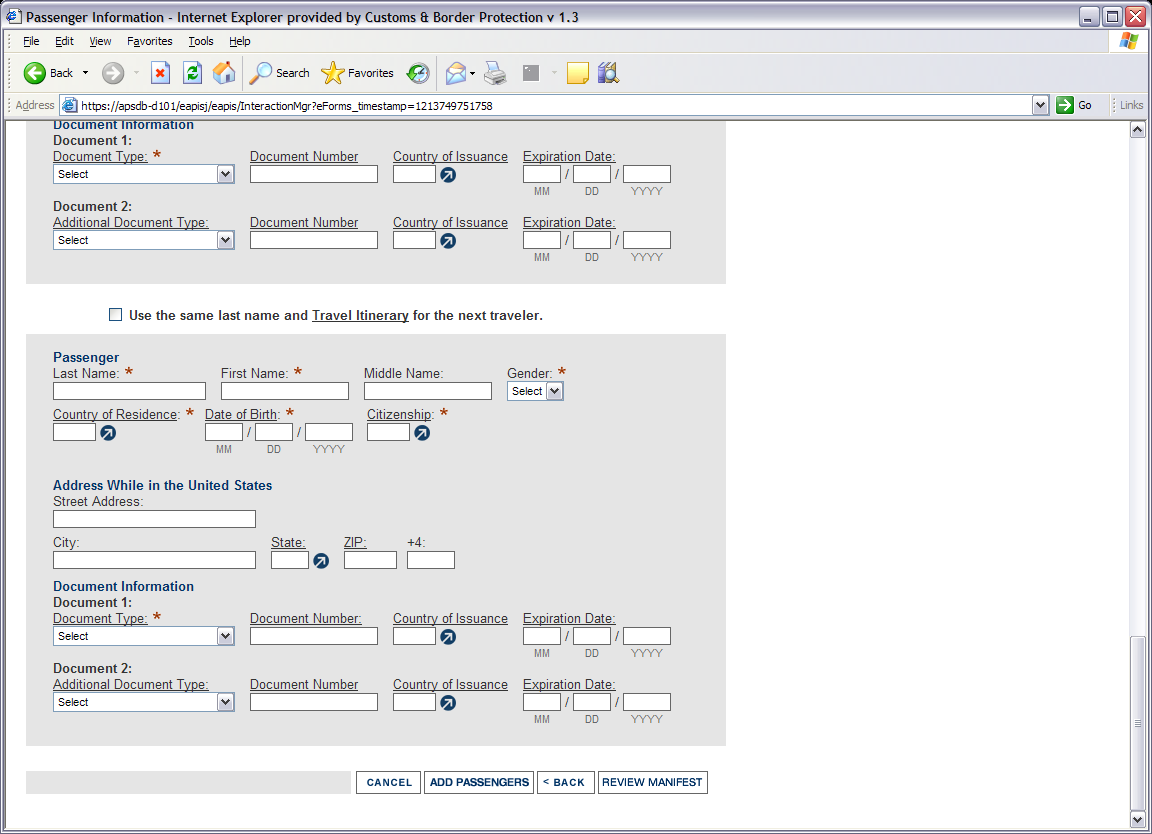
Task: Click the ZIP code field
Action: coord(370,560)
